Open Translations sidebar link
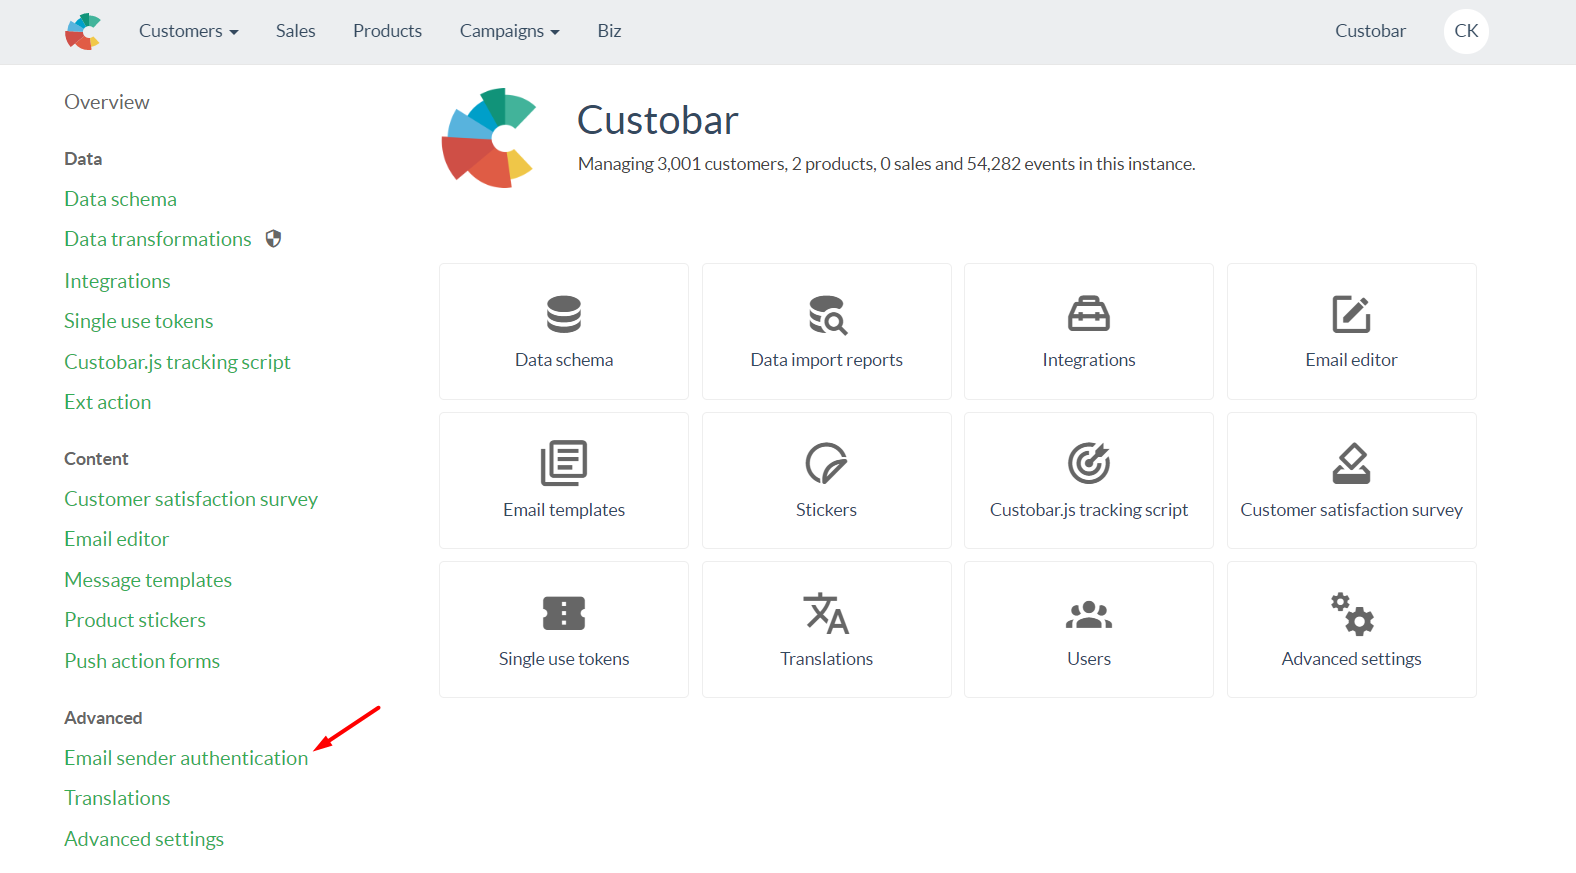The width and height of the screenshot is (1576, 873). coord(117,798)
